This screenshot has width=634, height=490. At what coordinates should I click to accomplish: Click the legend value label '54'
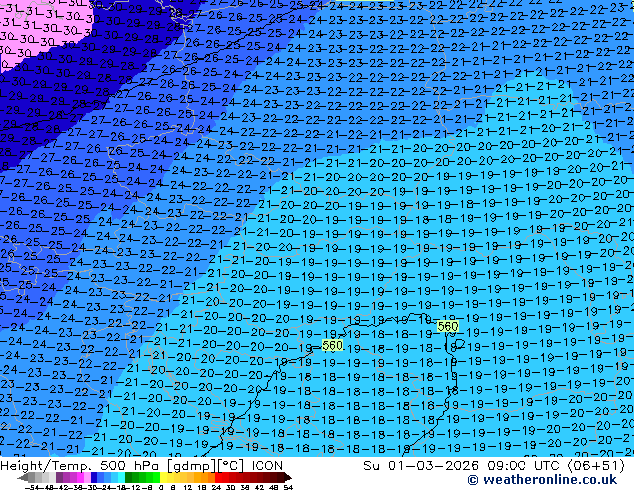pyautogui.click(x=288, y=487)
